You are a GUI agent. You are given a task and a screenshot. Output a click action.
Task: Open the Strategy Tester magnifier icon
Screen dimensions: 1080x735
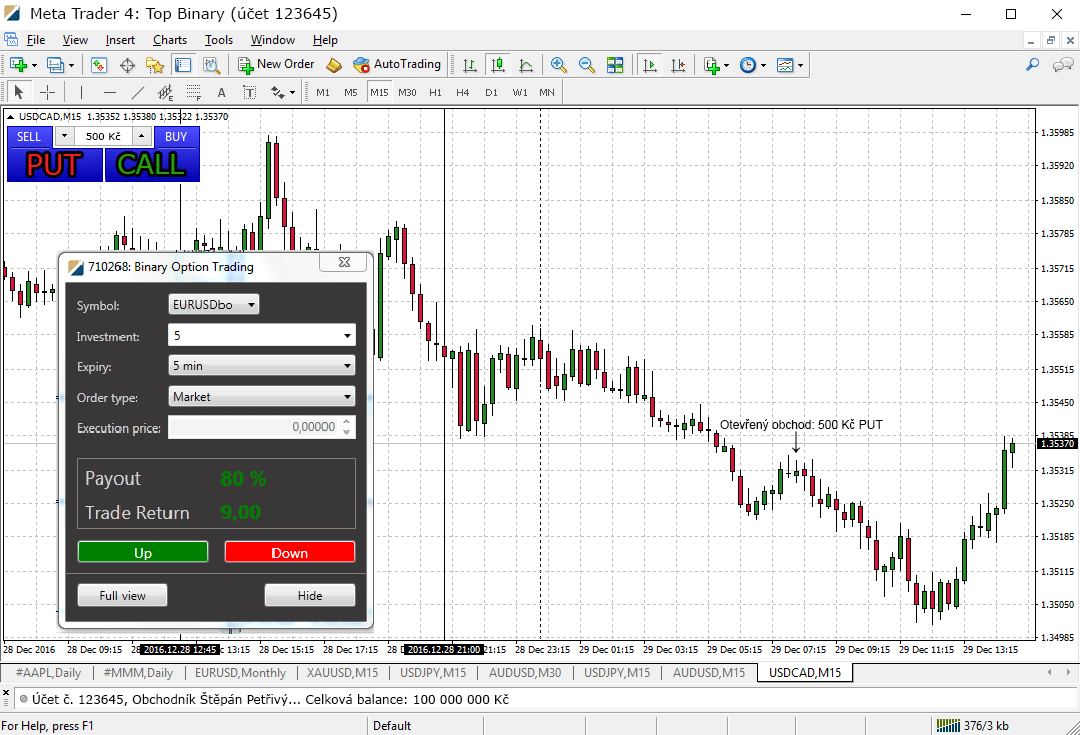[211, 65]
